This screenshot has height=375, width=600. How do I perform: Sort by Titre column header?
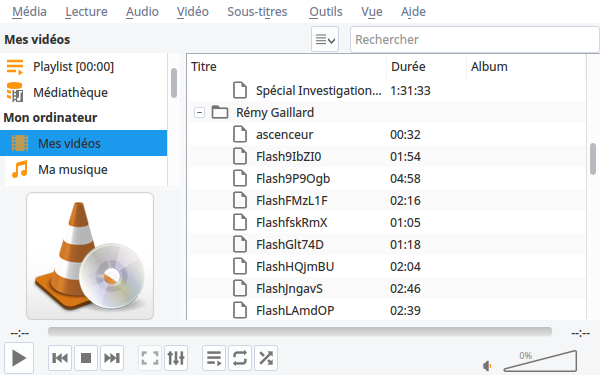(x=287, y=67)
